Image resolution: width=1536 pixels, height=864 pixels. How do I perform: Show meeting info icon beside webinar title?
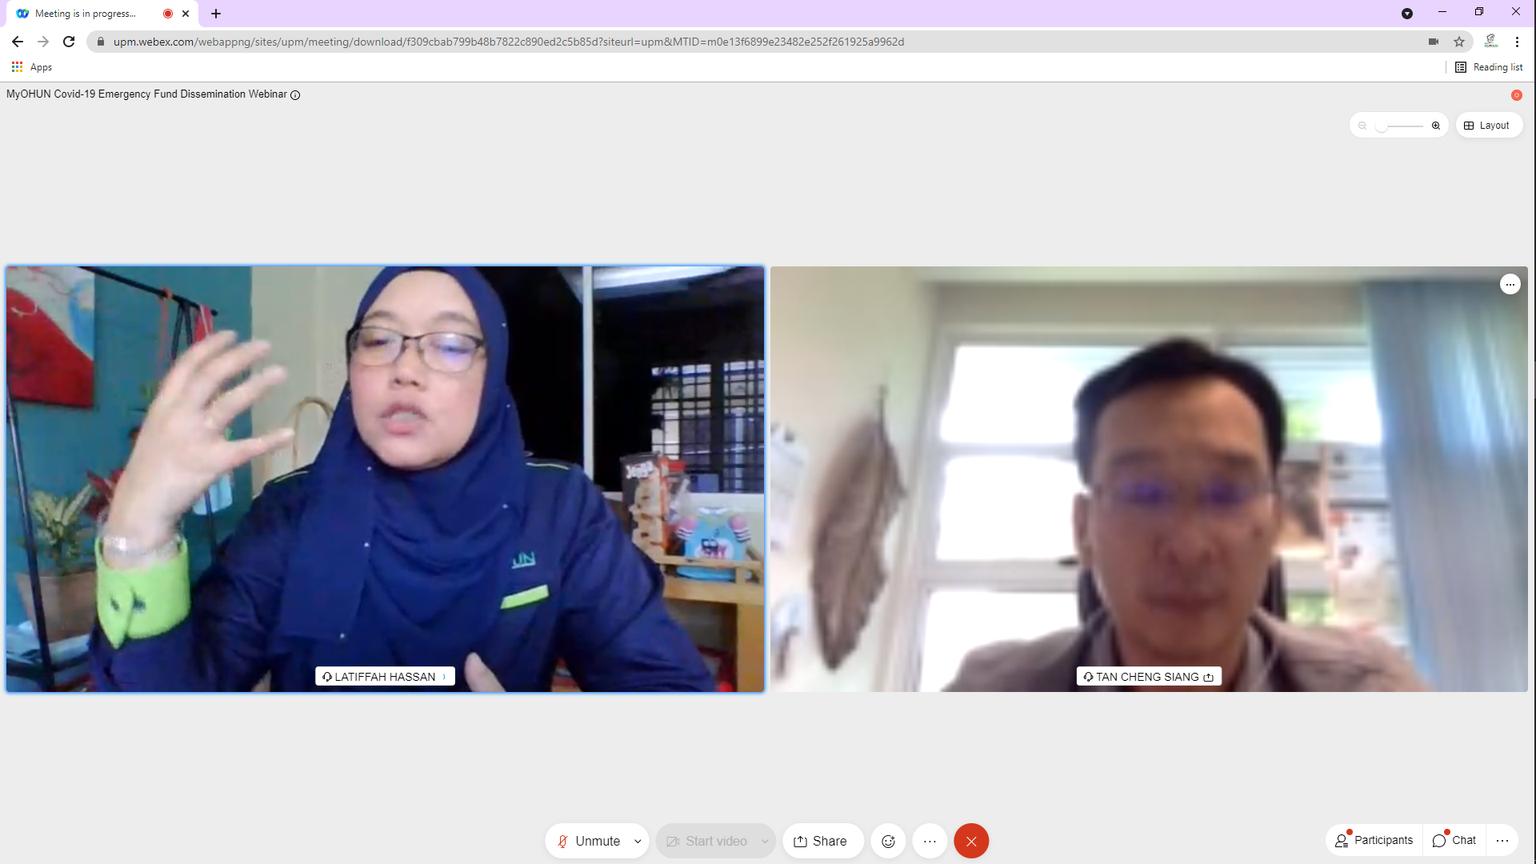295,95
